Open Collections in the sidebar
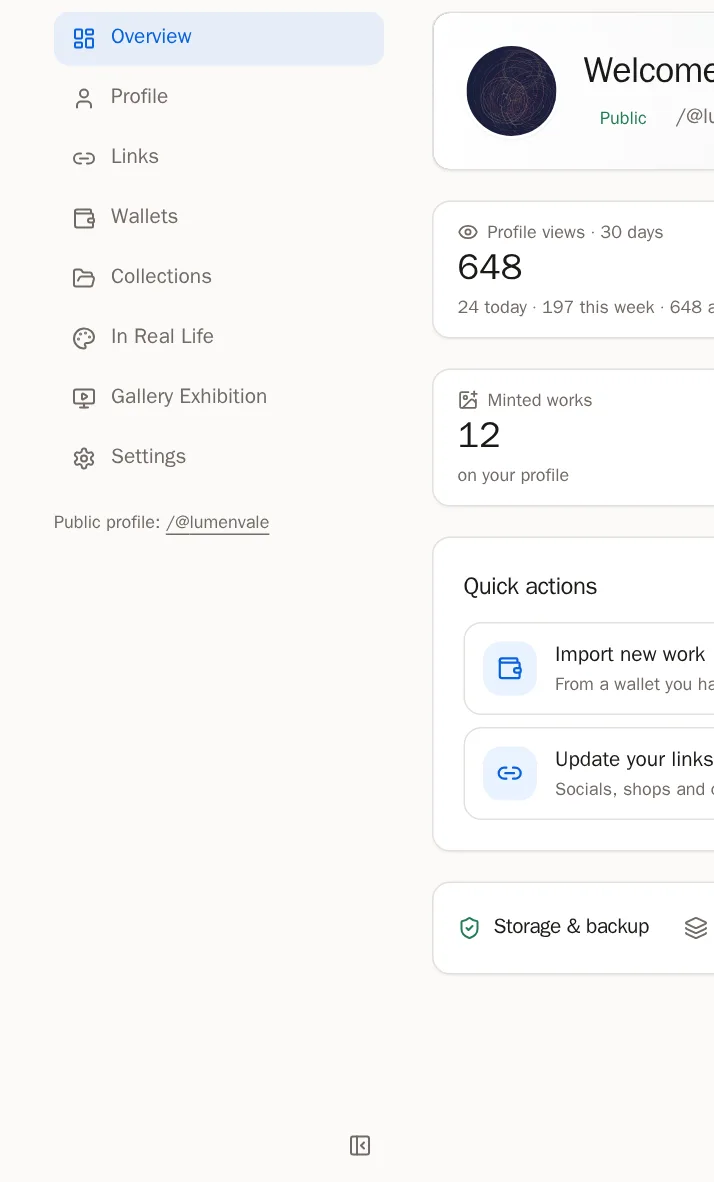This screenshot has width=714, height=1182. point(219,277)
